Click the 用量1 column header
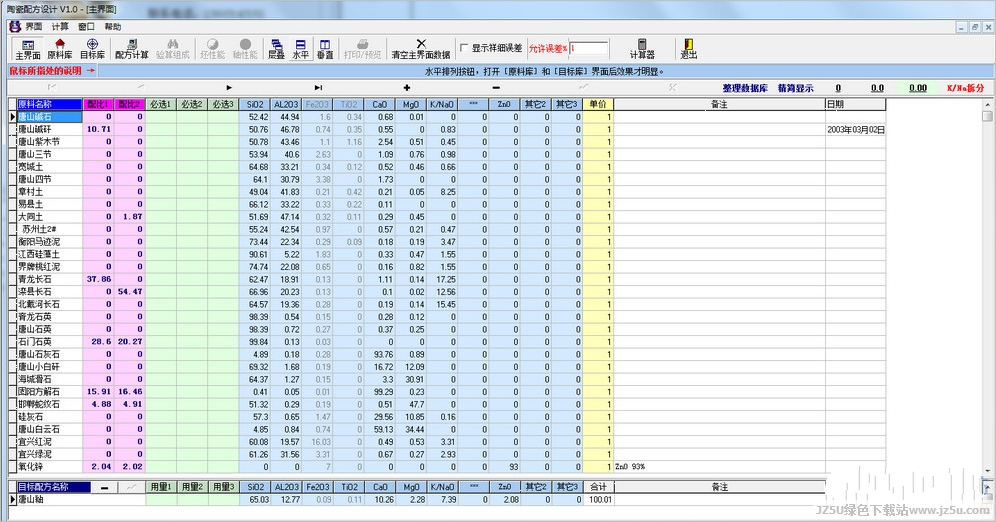Image resolution: width=996 pixels, height=522 pixels. point(161,487)
